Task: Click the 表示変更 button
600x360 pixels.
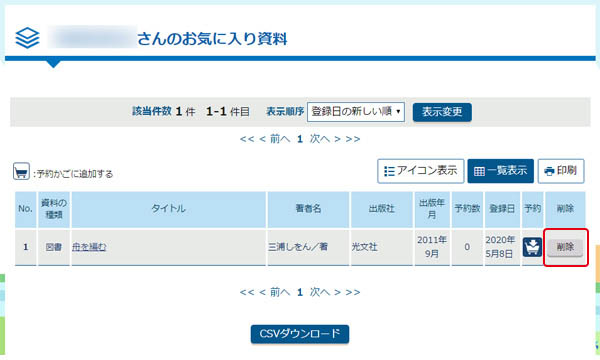Action: tap(442, 112)
